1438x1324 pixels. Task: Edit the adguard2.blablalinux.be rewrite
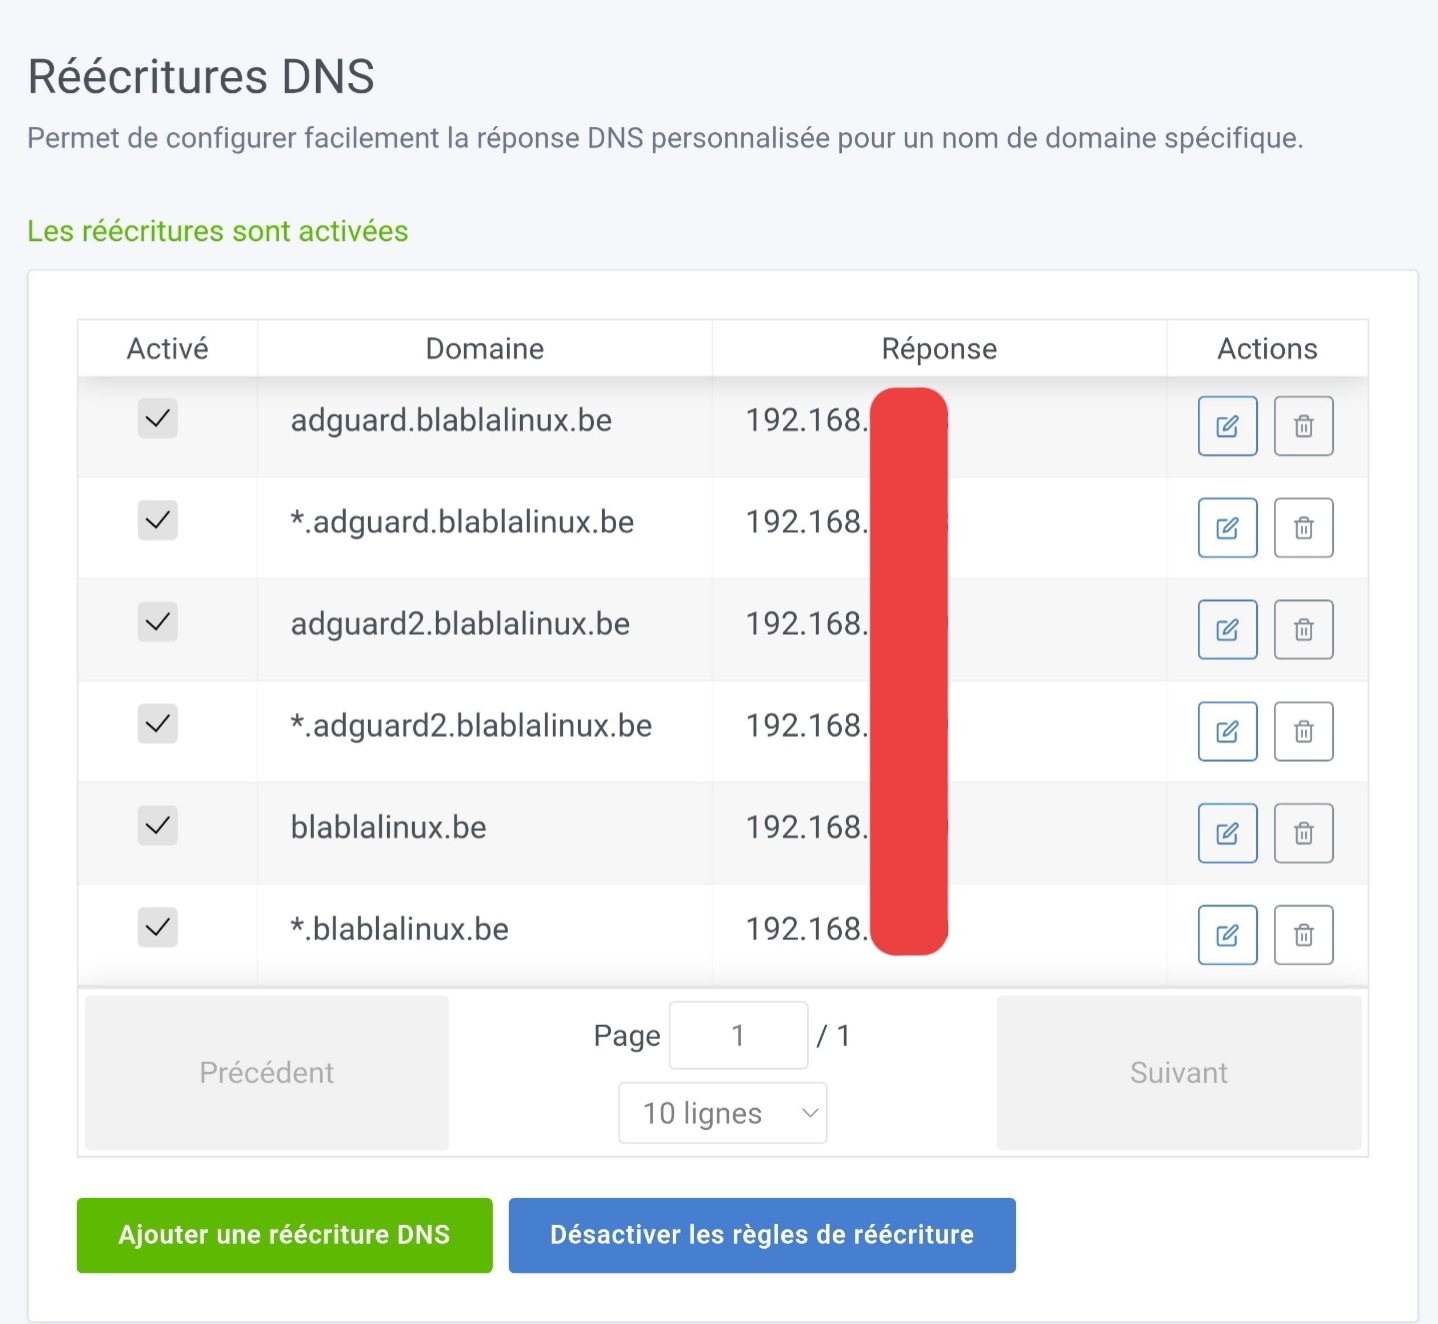click(x=1227, y=630)
